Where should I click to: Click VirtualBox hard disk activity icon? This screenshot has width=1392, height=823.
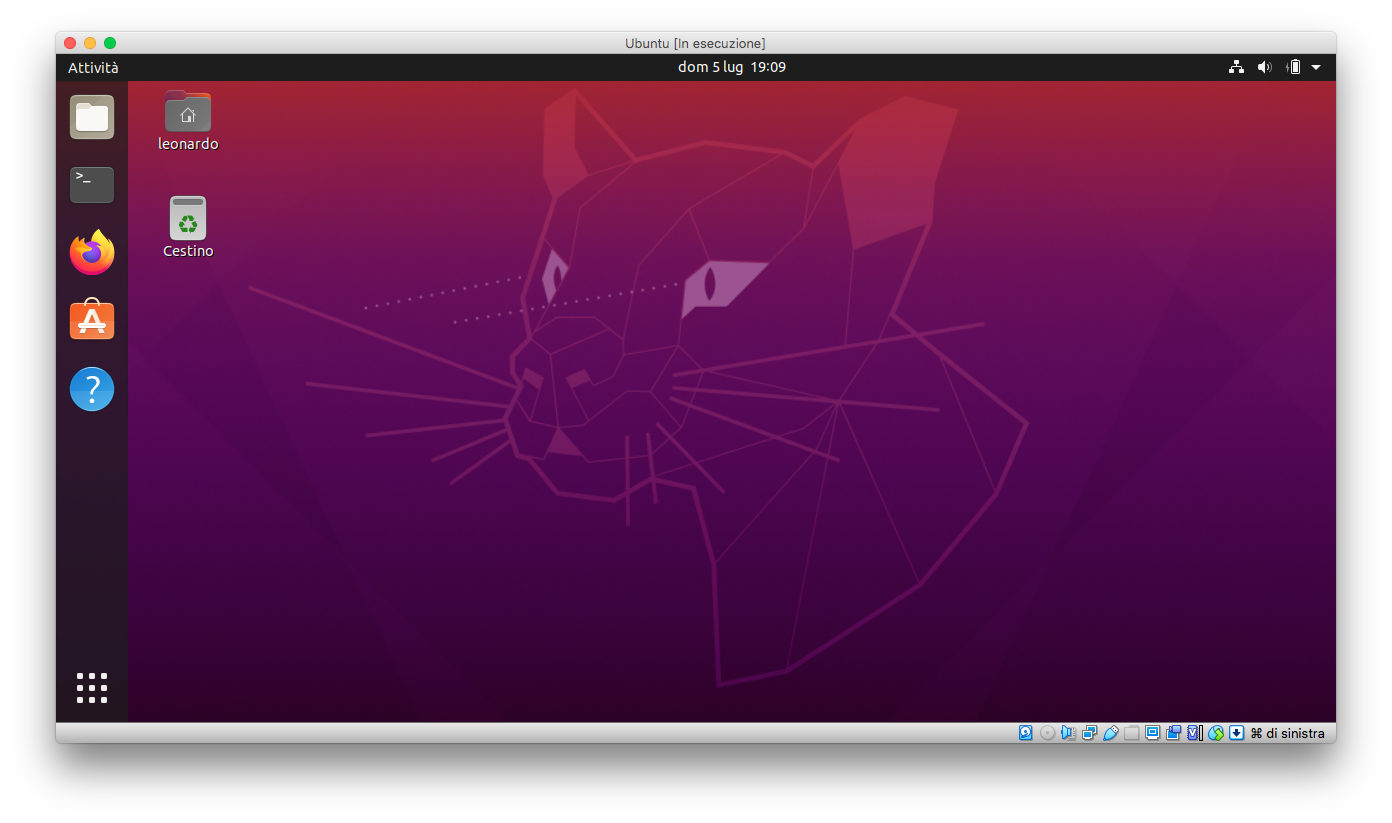(x=1026, y=733)
